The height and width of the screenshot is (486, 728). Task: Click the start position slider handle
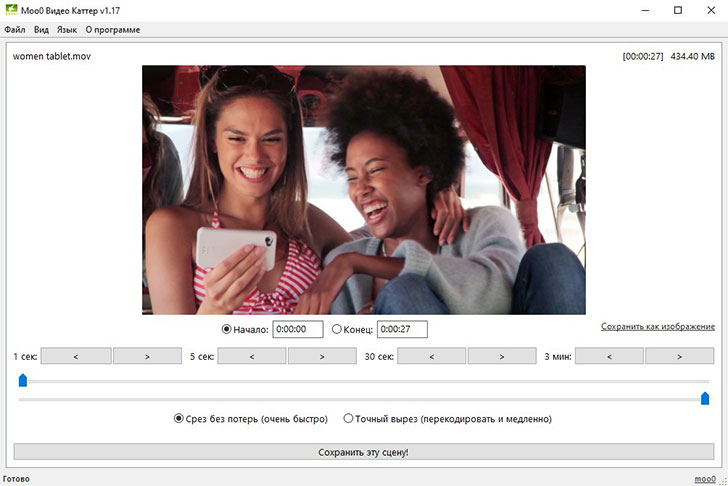pos(23,380)
